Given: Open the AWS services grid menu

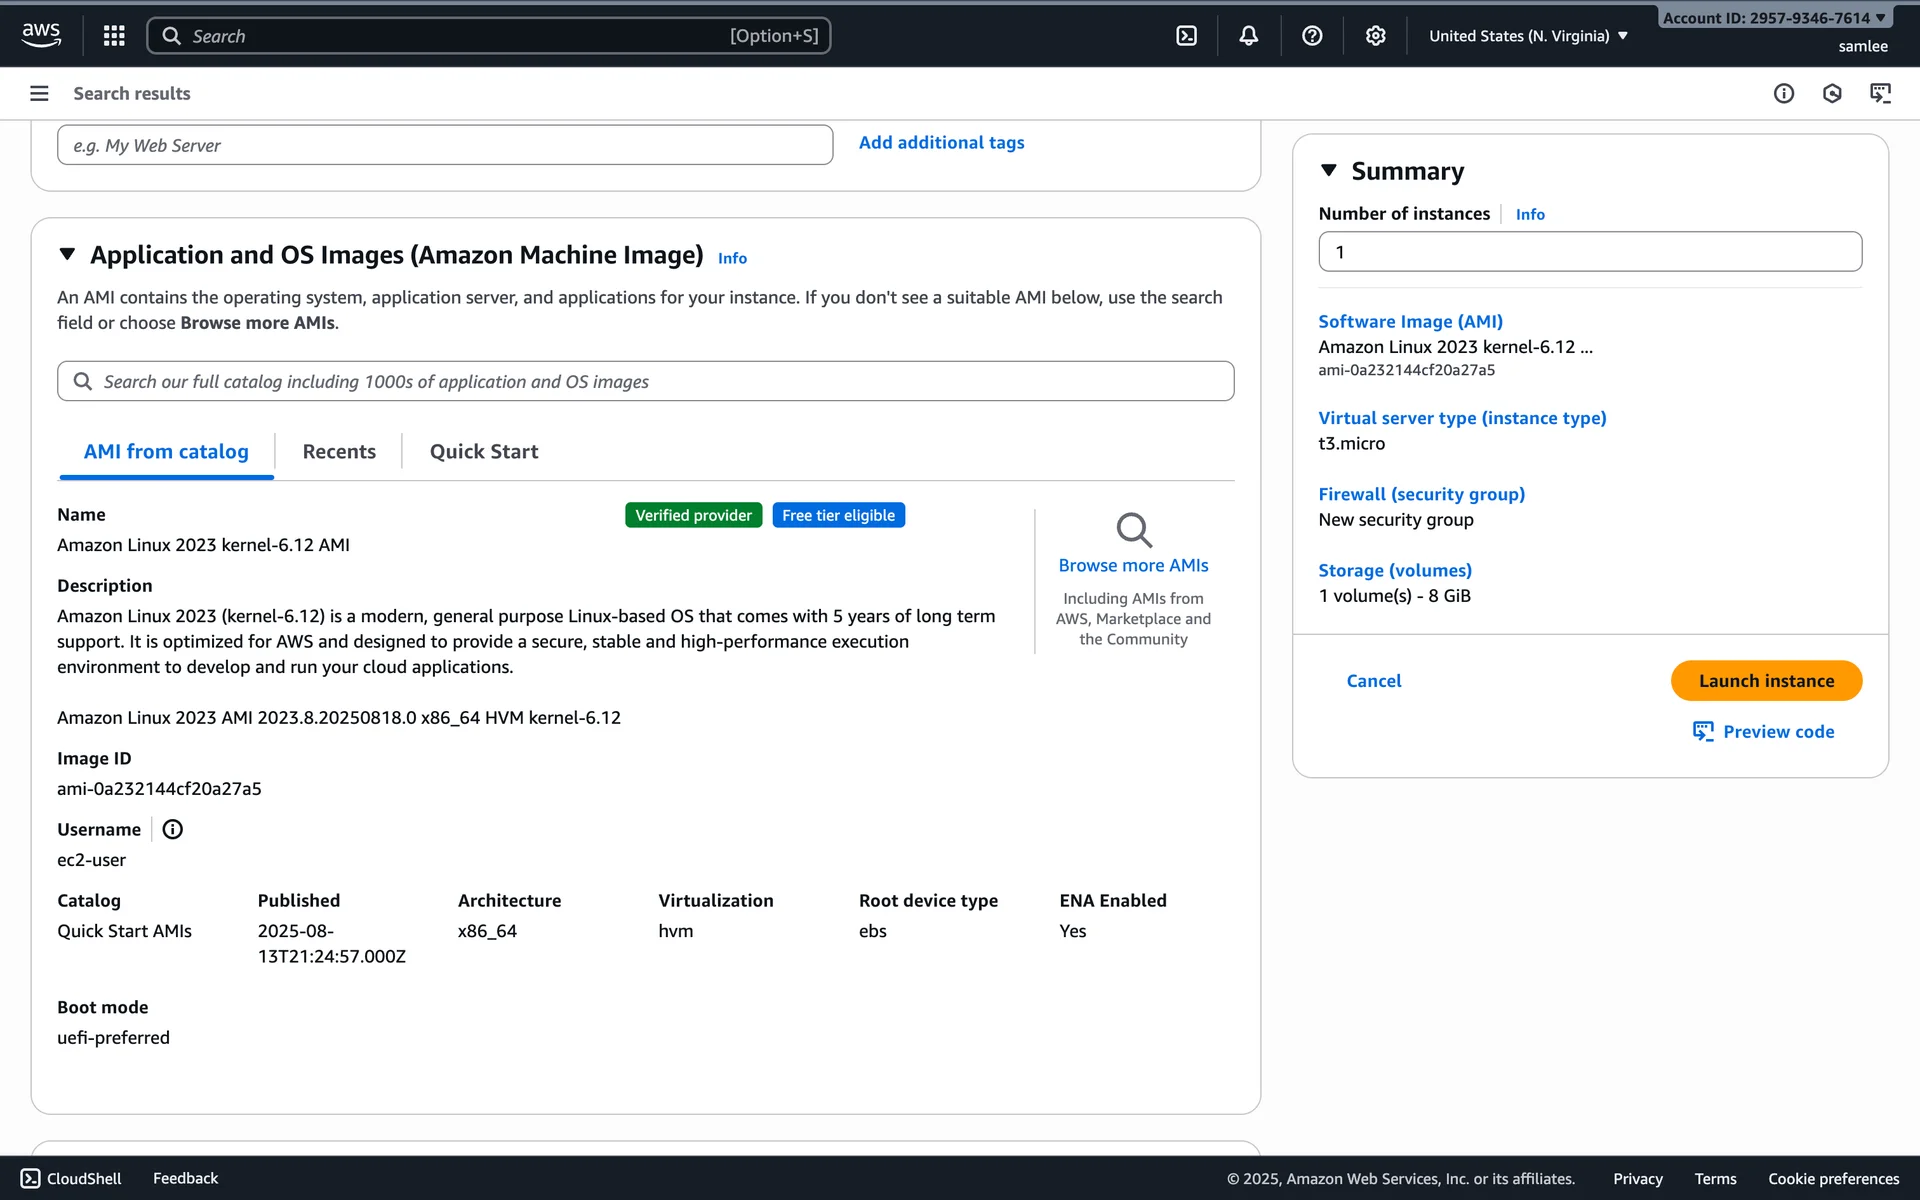Looking at the screenshot, I should click(114, 36).
